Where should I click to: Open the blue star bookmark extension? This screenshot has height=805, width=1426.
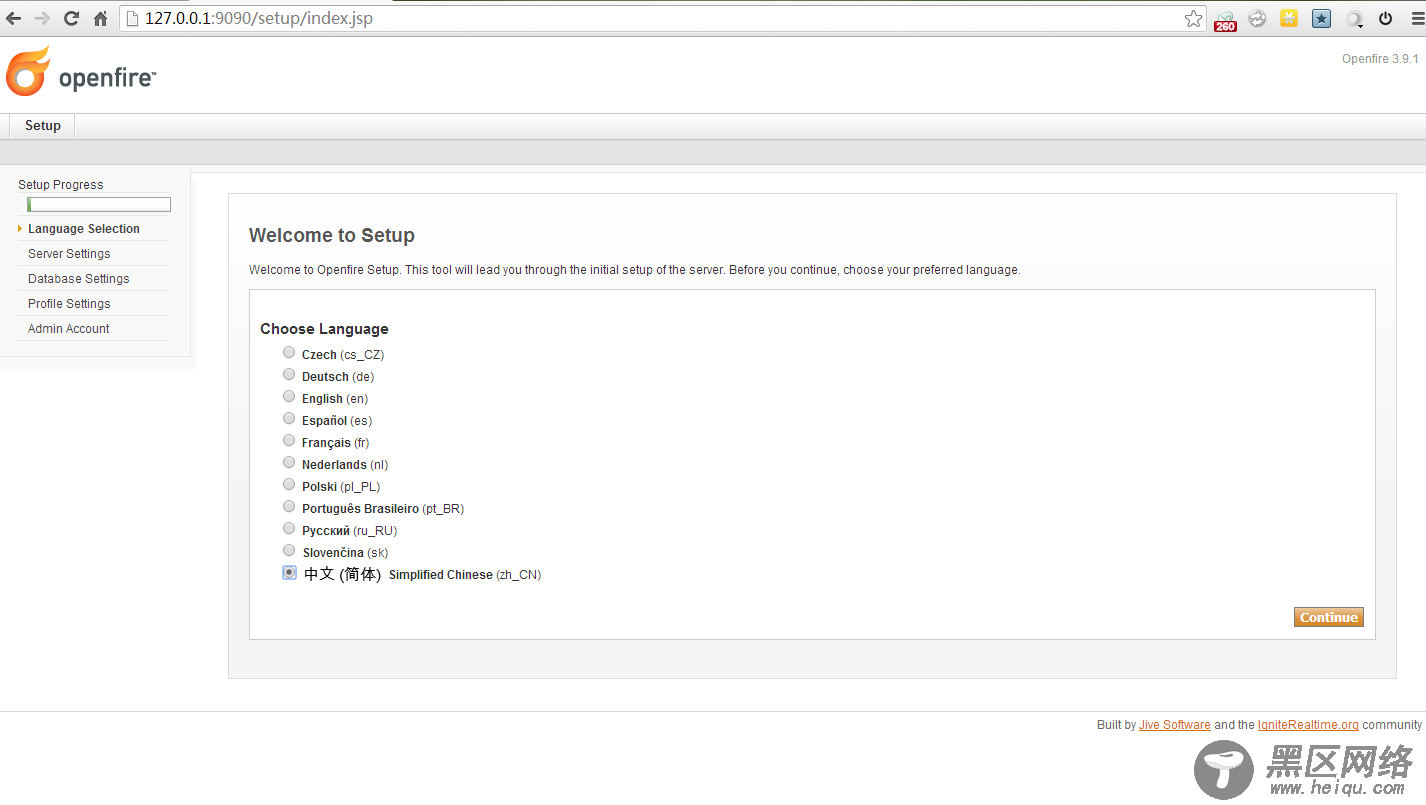pos(1321,18)
